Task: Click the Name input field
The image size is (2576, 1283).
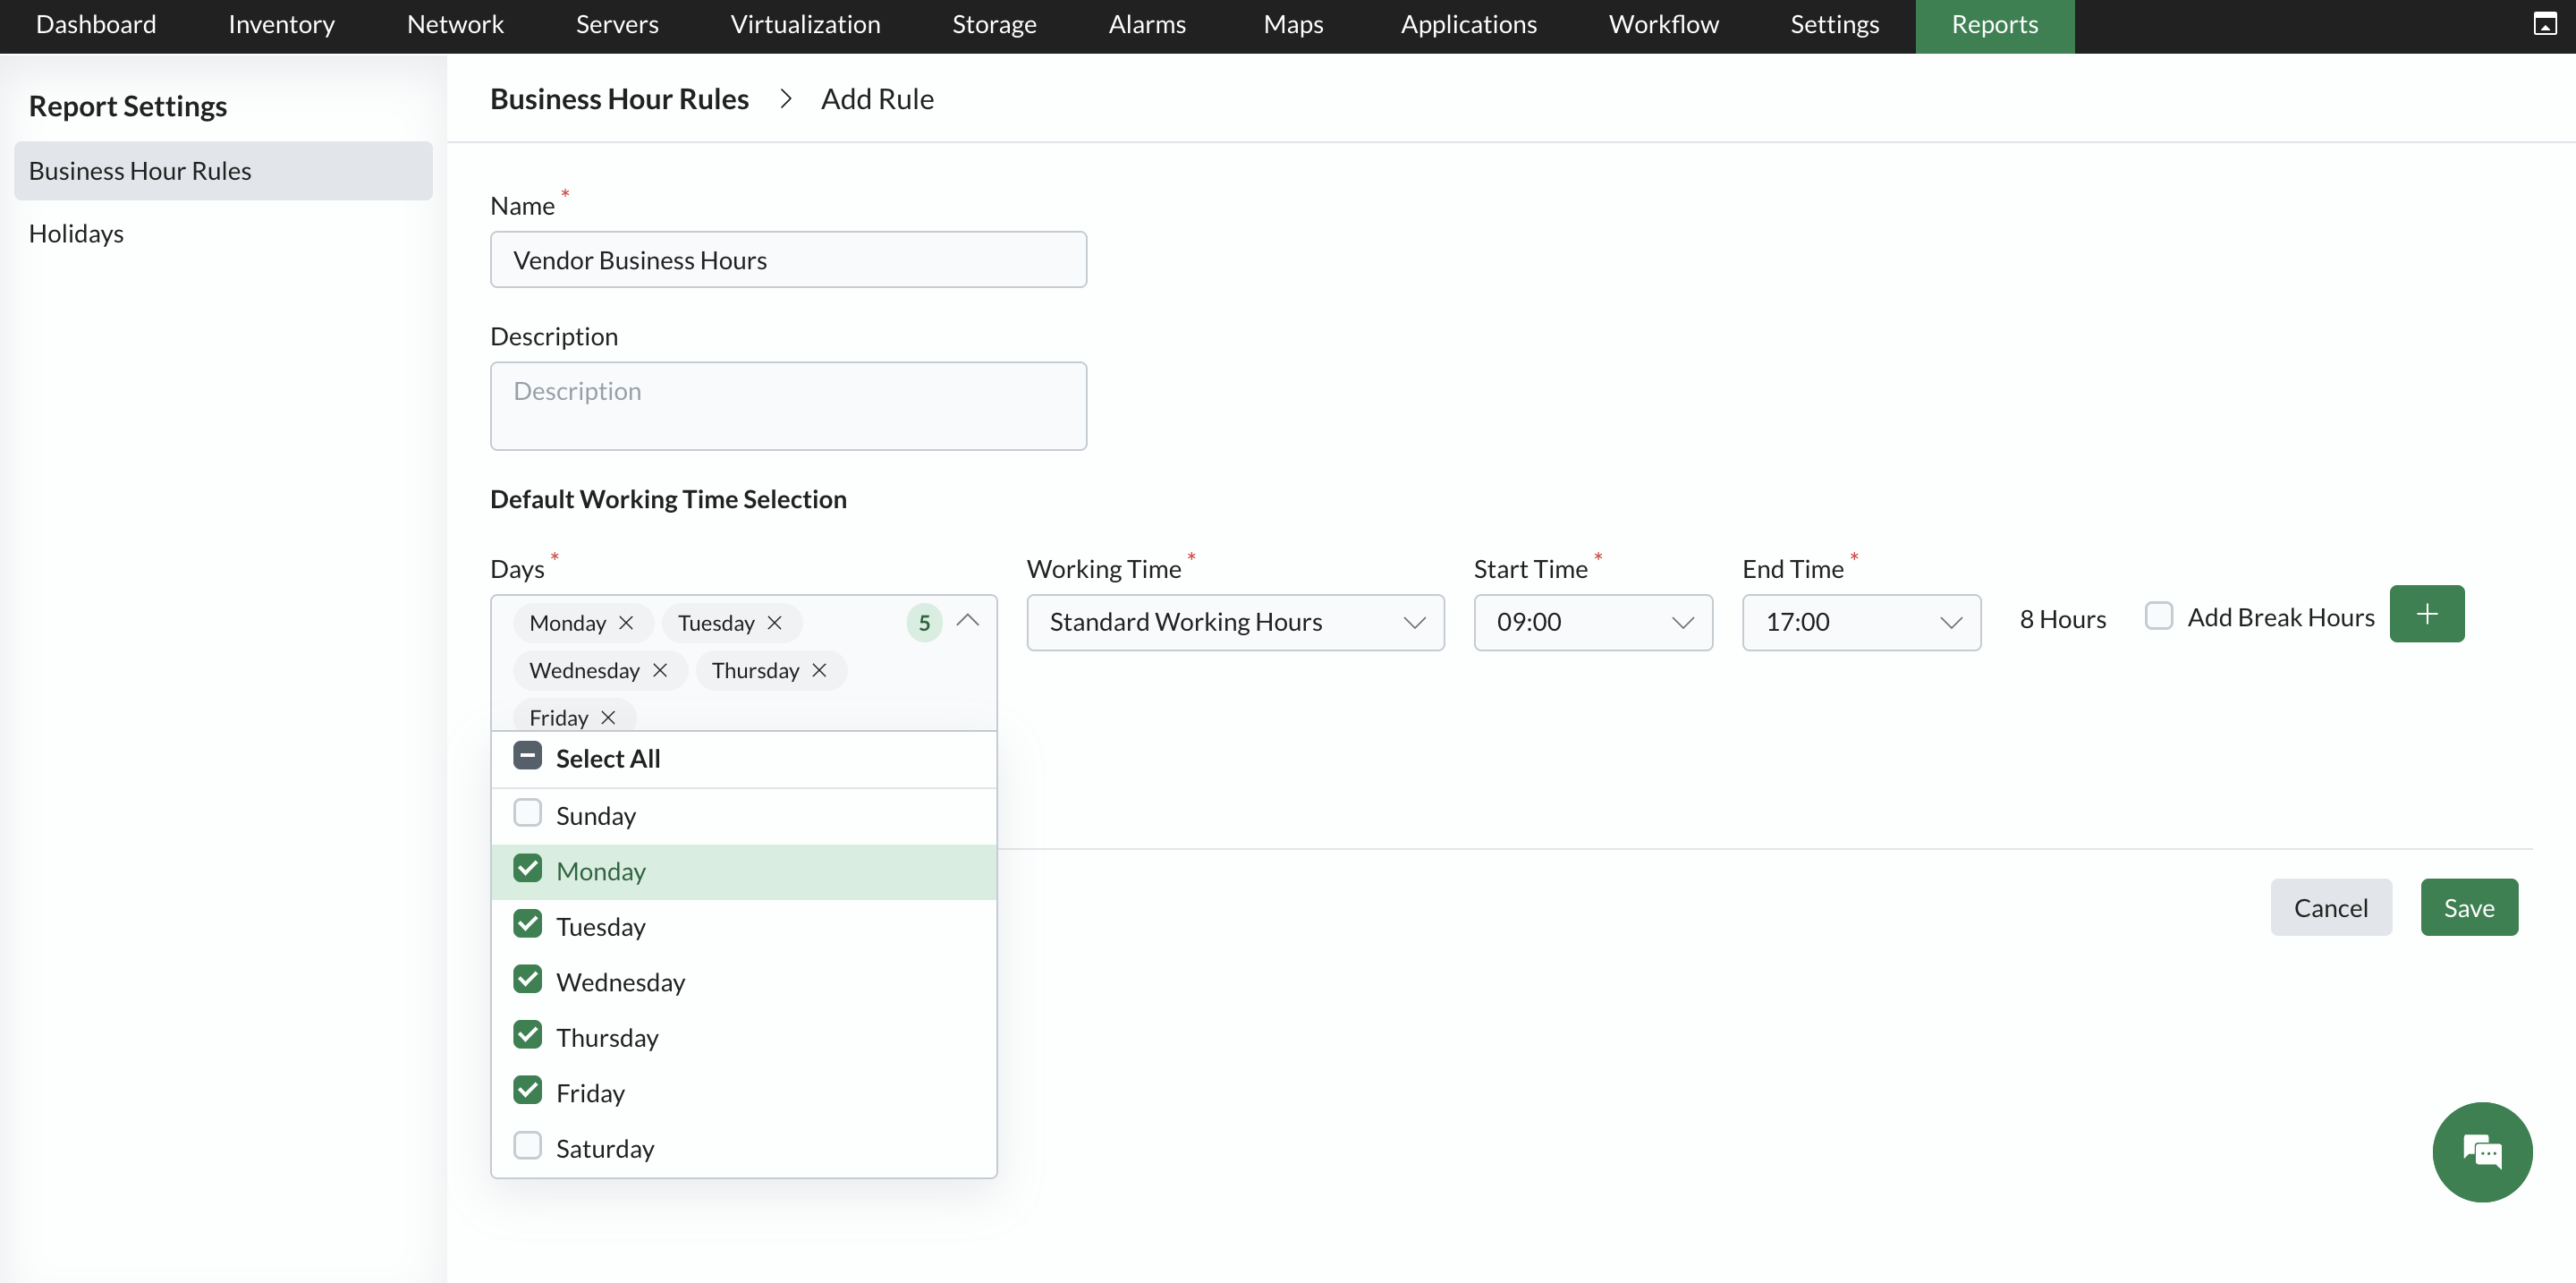Action: click(788, 260)
